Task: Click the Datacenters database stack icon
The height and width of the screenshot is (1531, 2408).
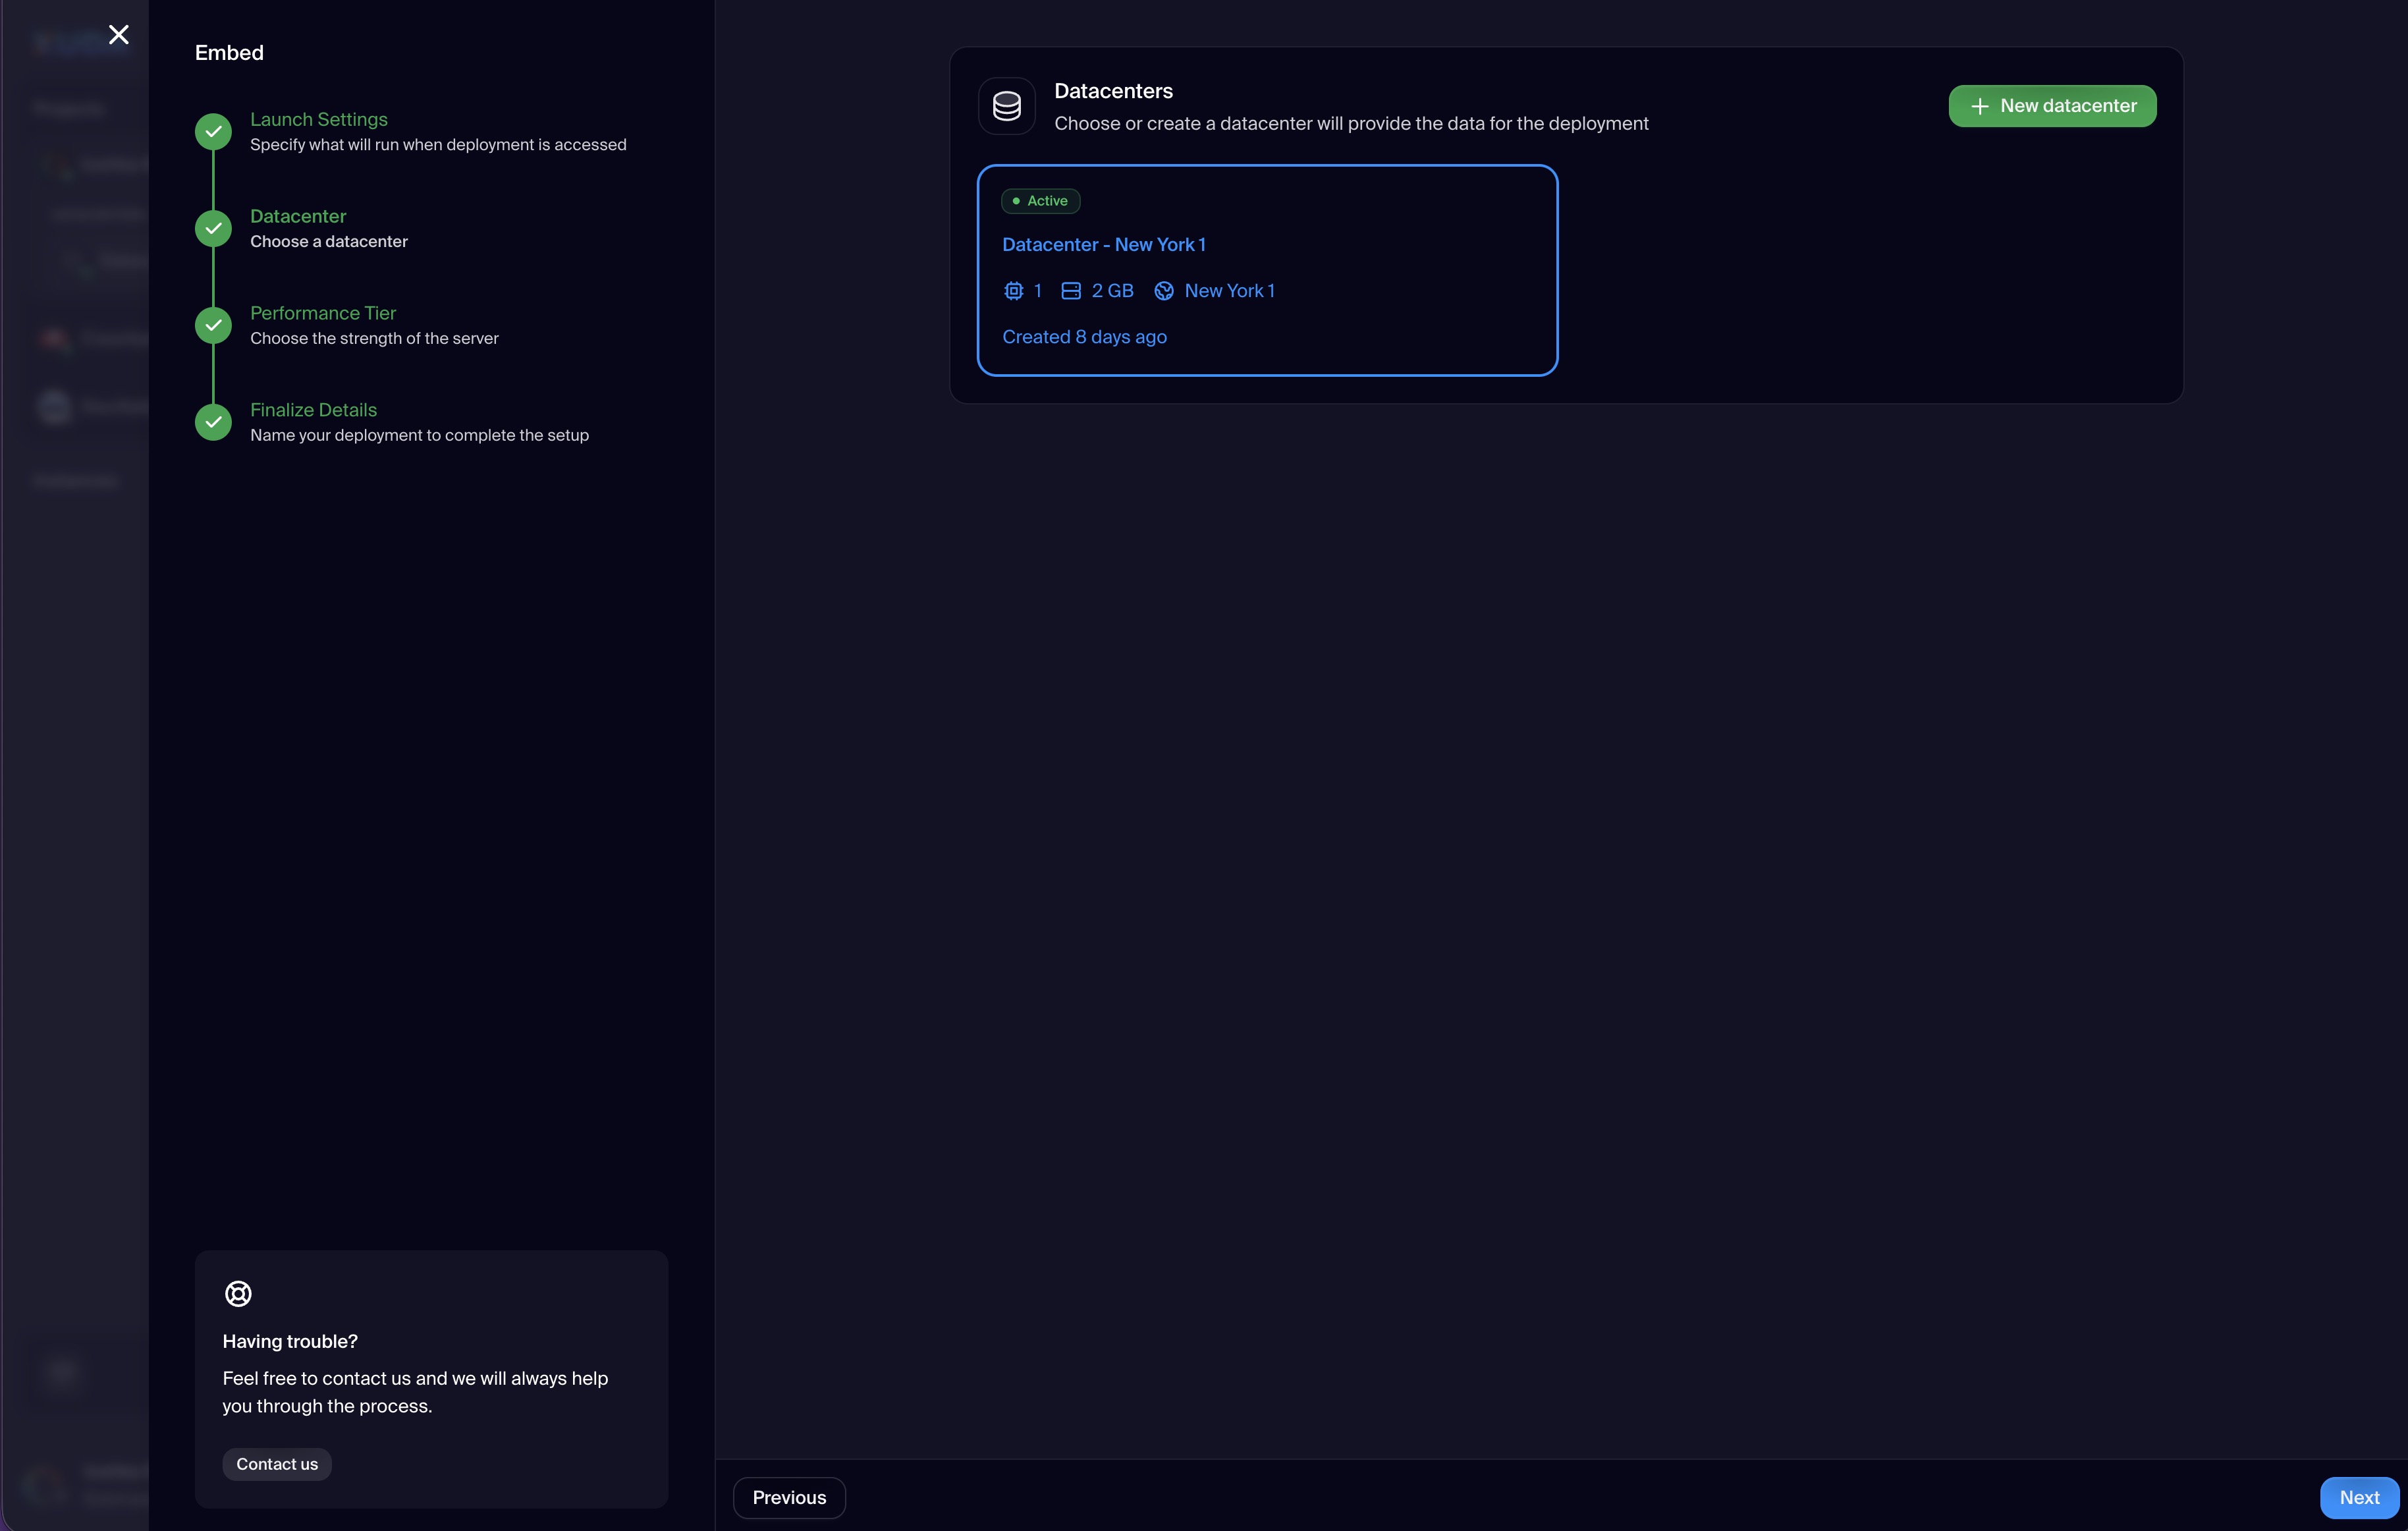Action: [x=1006, y=106]
